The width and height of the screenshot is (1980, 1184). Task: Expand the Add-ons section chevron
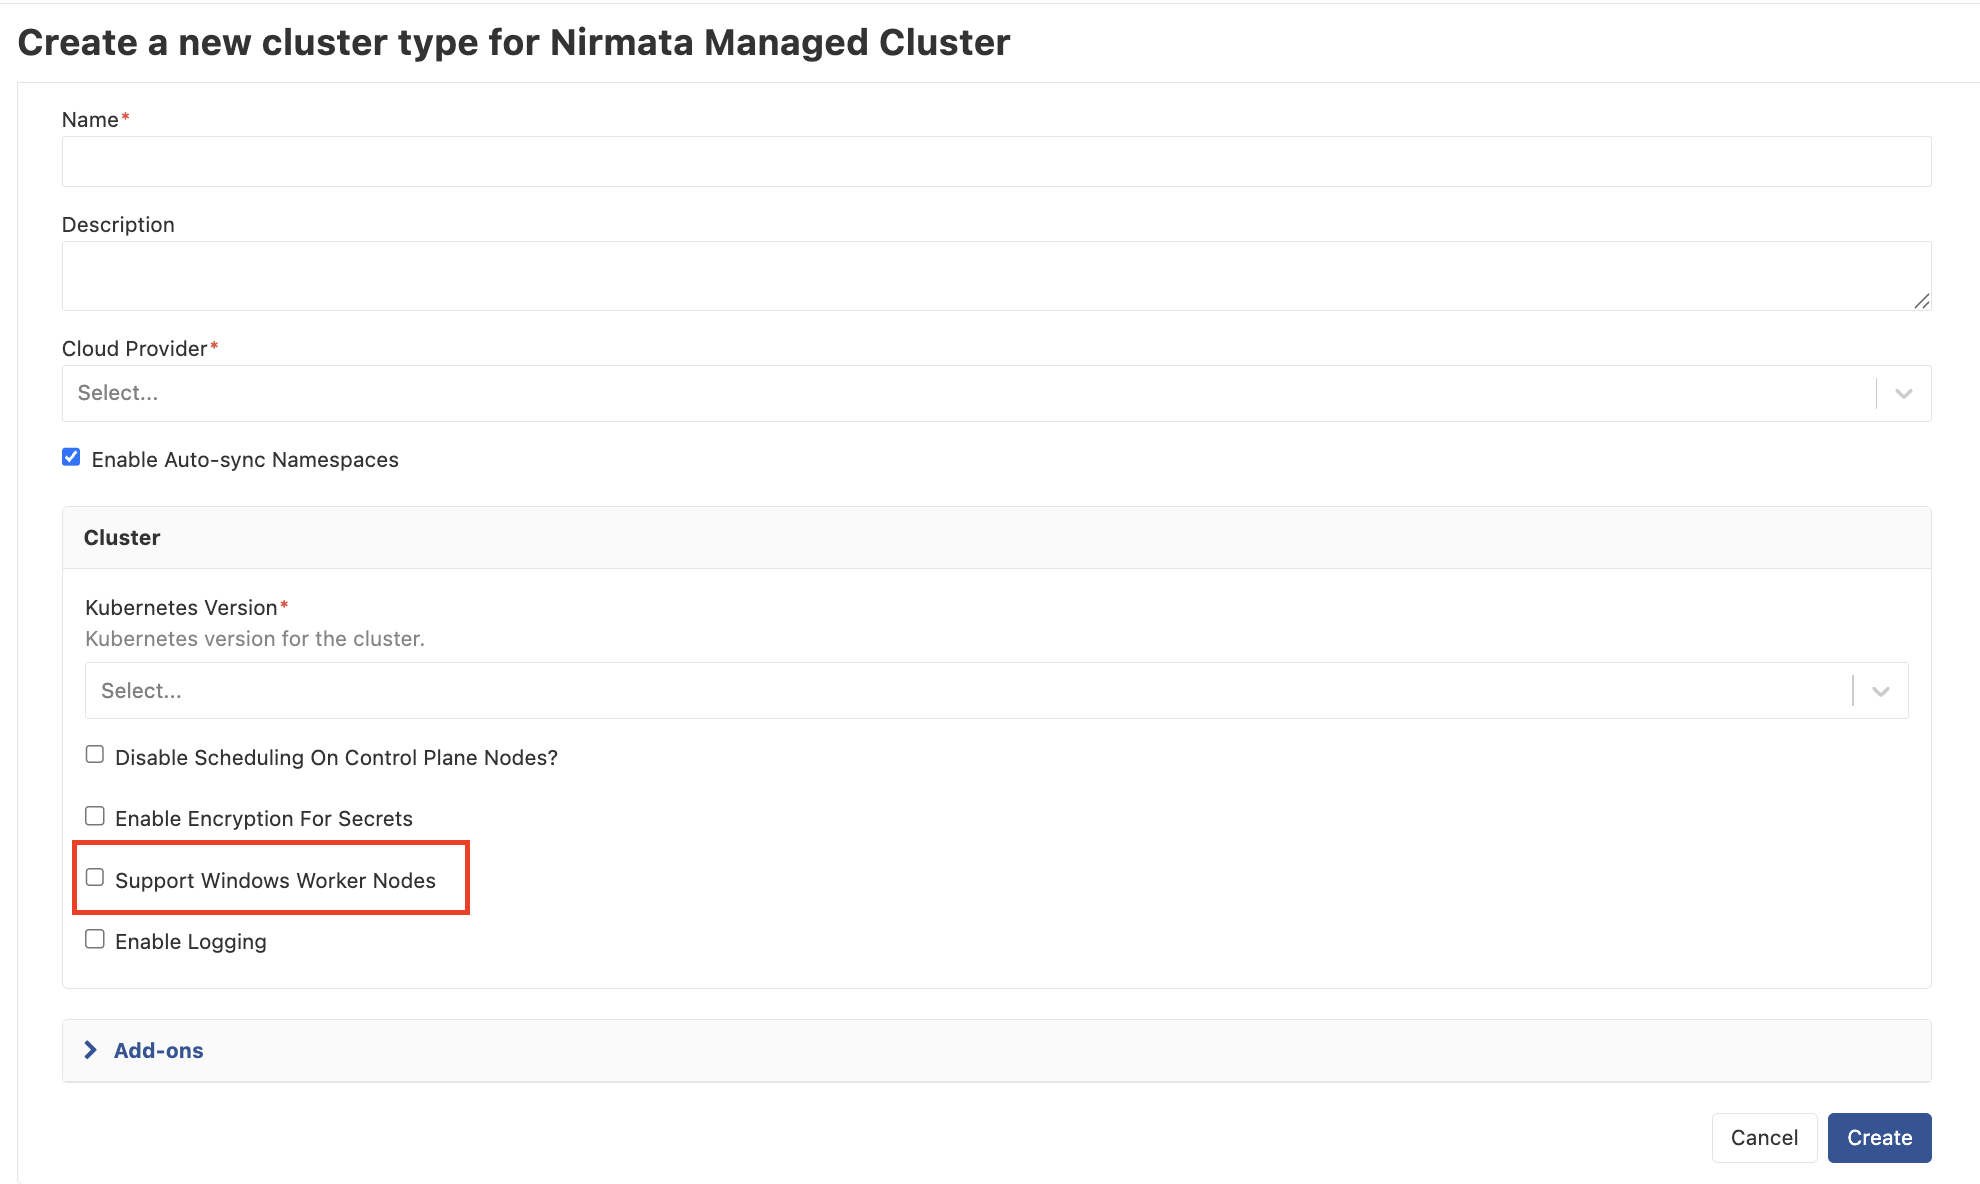pyautogui.click(x=91, y=1049)
